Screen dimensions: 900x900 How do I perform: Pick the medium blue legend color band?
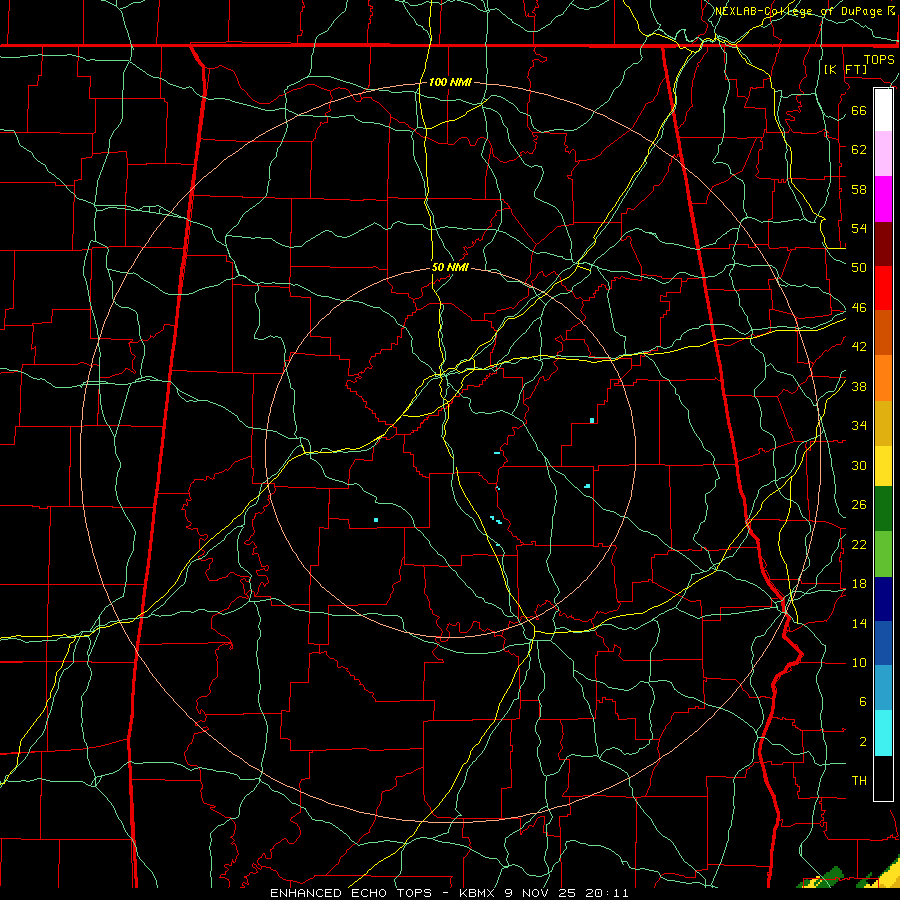click(883, 643)
